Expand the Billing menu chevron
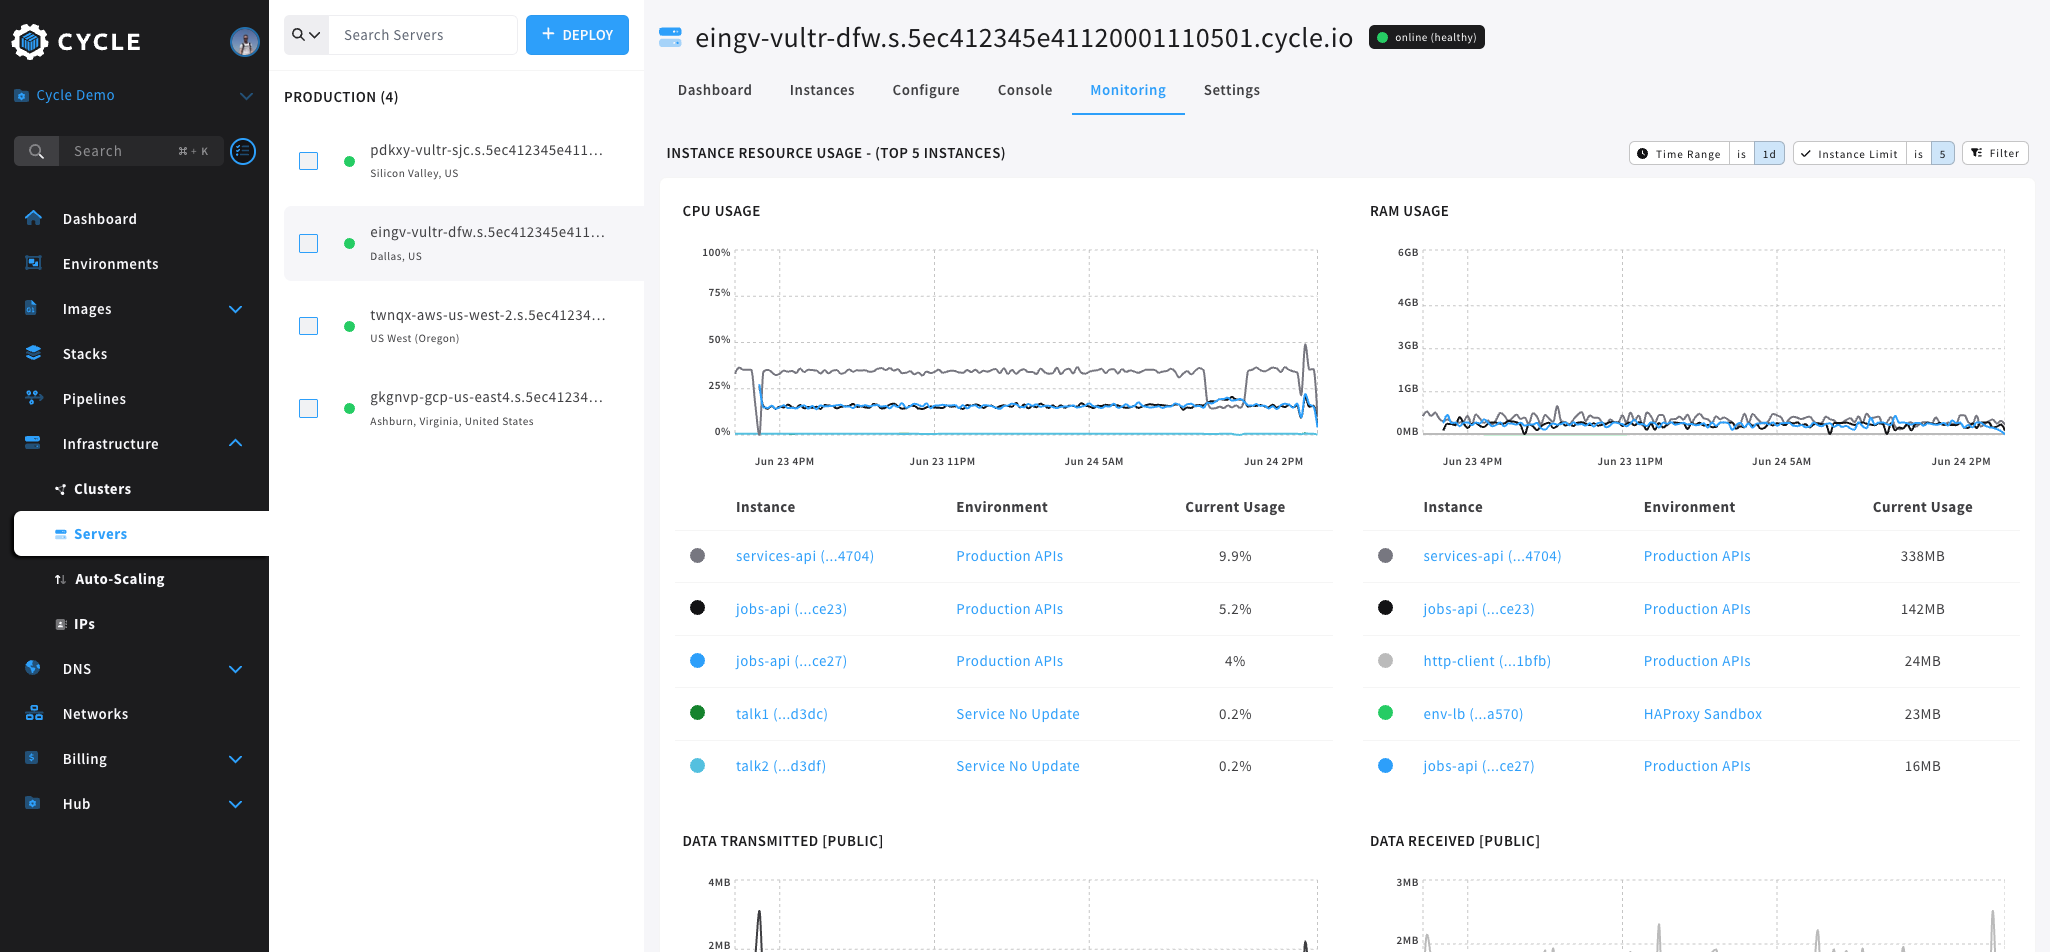Image resolution: width=2050 pixels, height=952 pixels. [x=236, y=759]
